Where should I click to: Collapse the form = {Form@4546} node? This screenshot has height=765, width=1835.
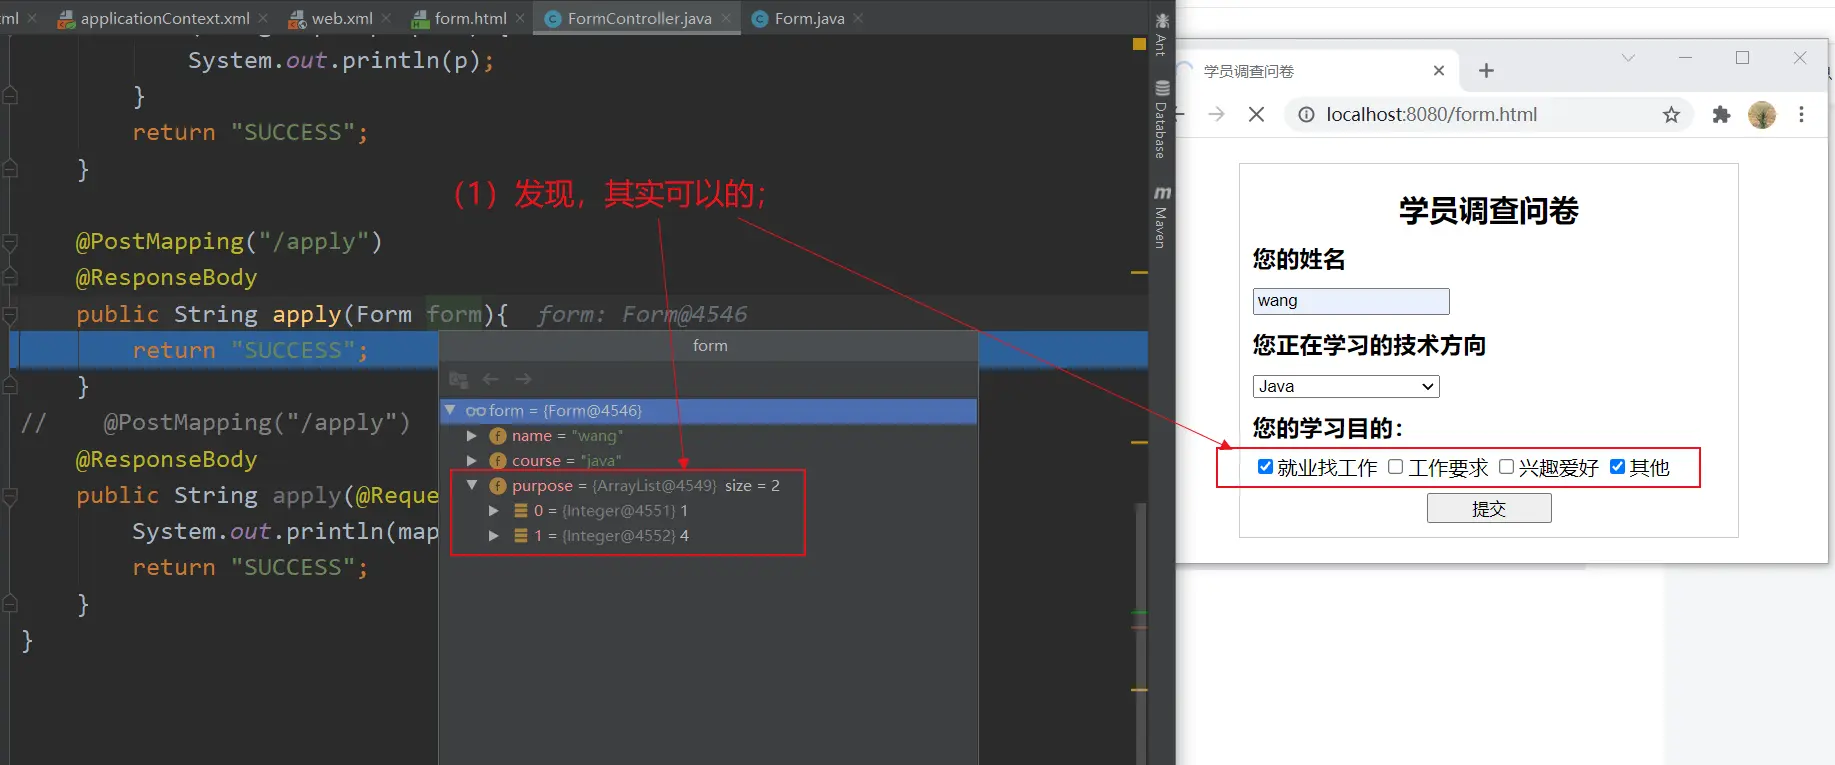(x=450, y=410)
